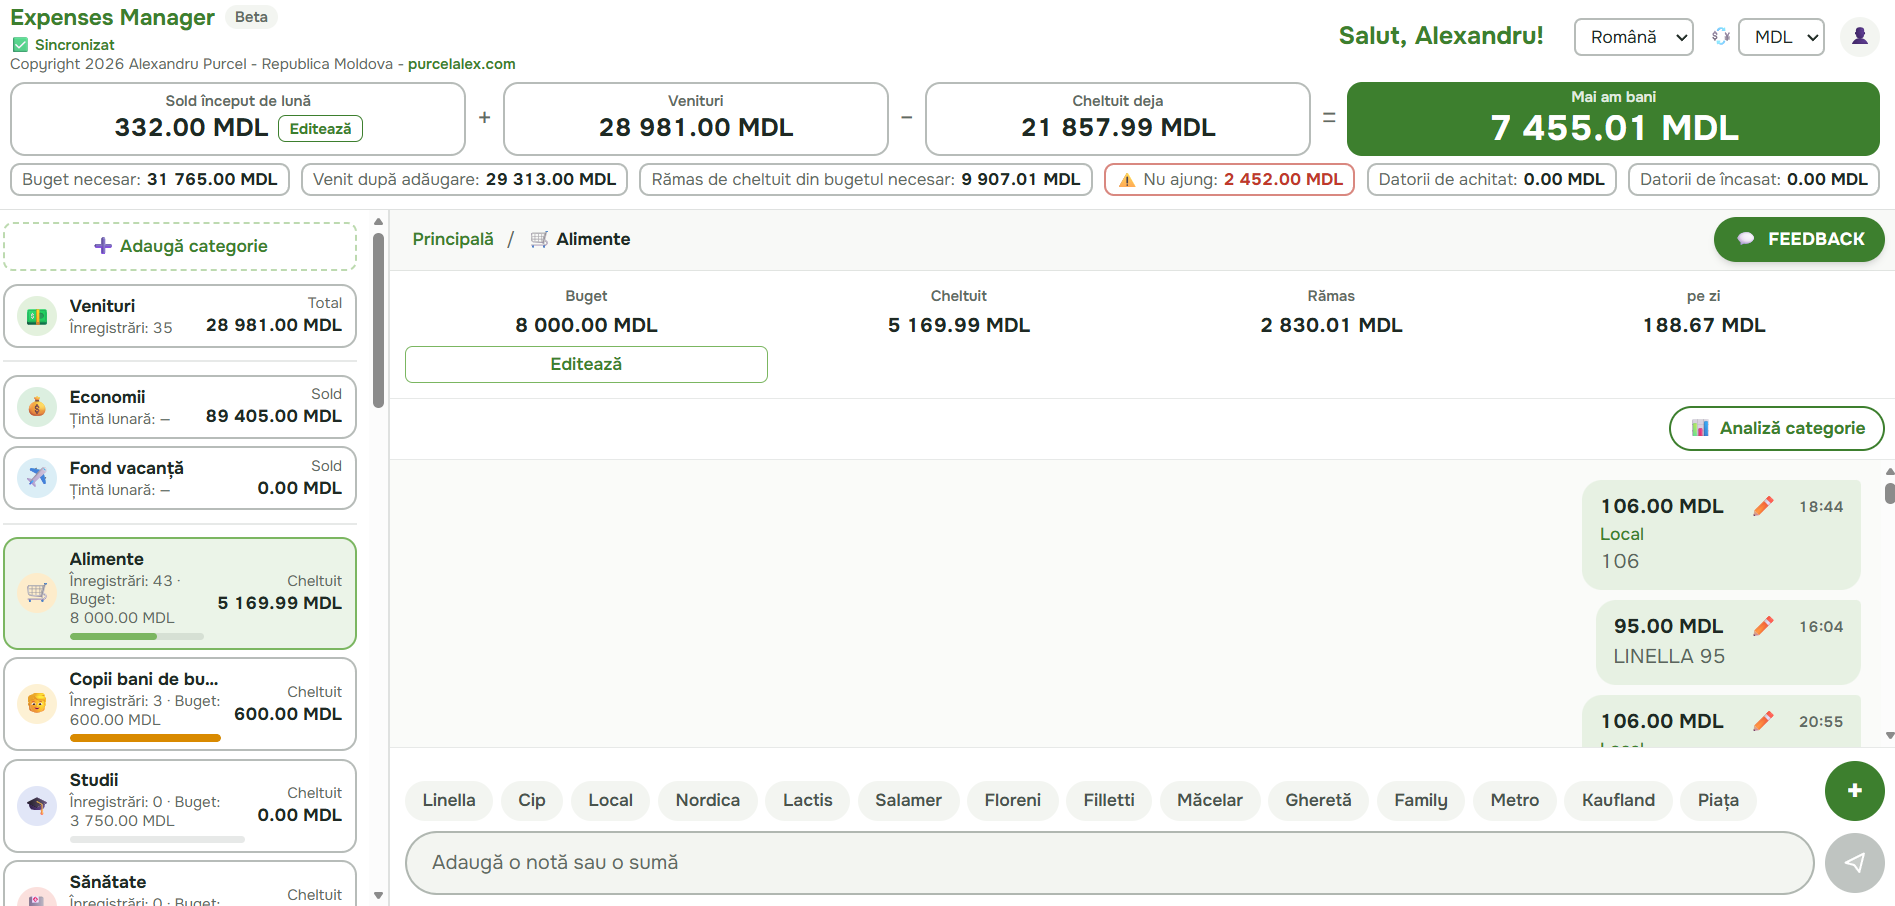The image size is (1895, 906).
Task: Edit the 95.00 MDL LINELLA entry
Action: click(1763, 626)
